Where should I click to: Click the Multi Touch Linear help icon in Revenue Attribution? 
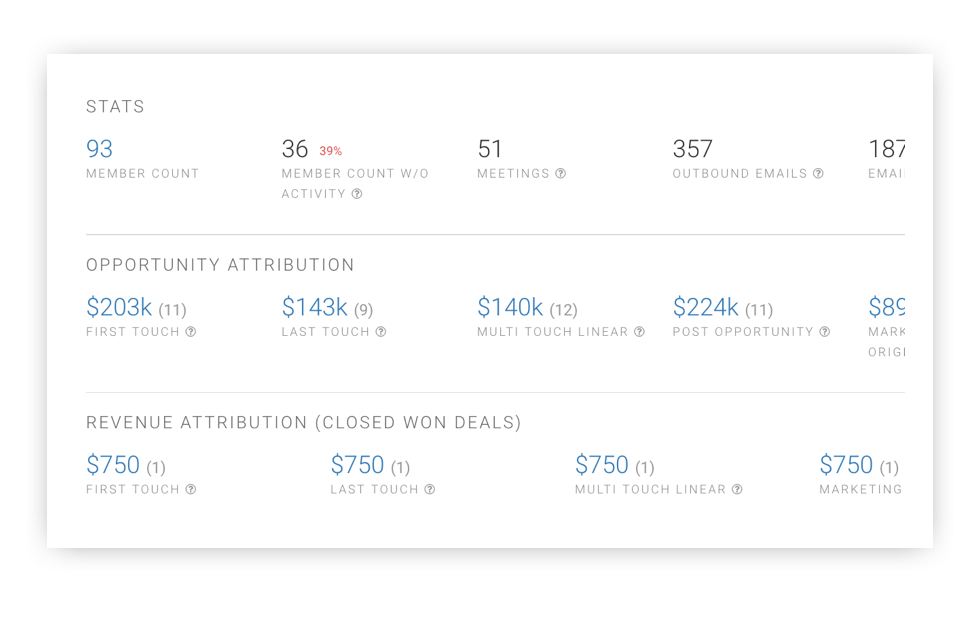[737, 490]
